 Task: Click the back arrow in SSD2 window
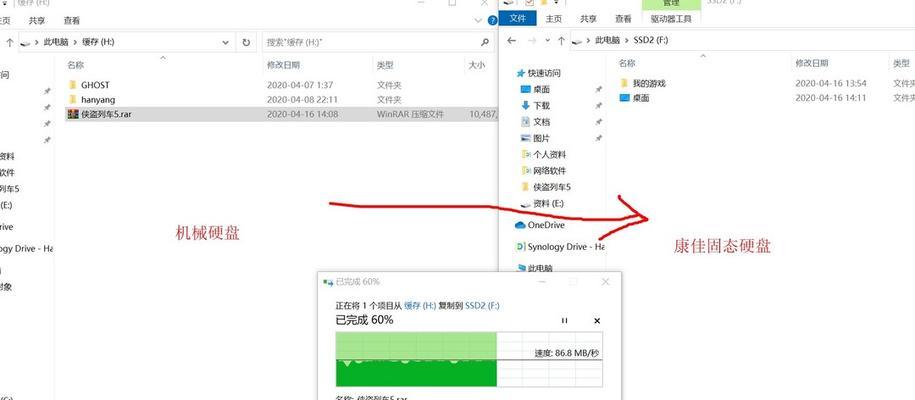pyautogui.click(x=512, y=40)
